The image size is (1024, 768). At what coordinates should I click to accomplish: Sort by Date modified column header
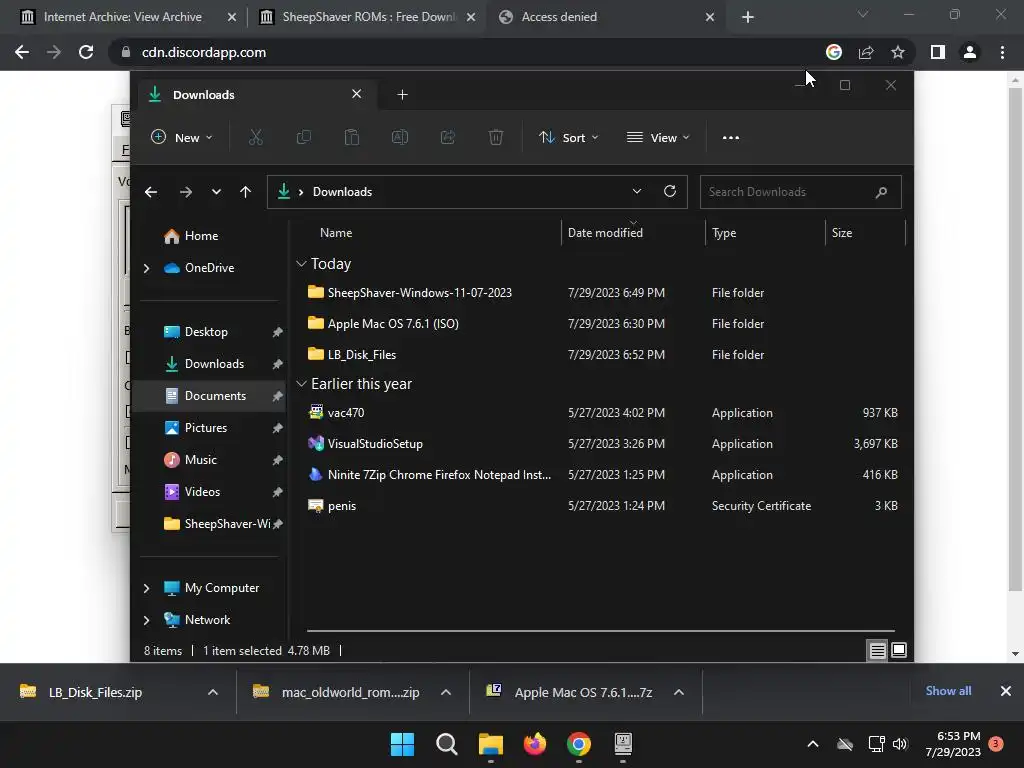click(605, 232)
